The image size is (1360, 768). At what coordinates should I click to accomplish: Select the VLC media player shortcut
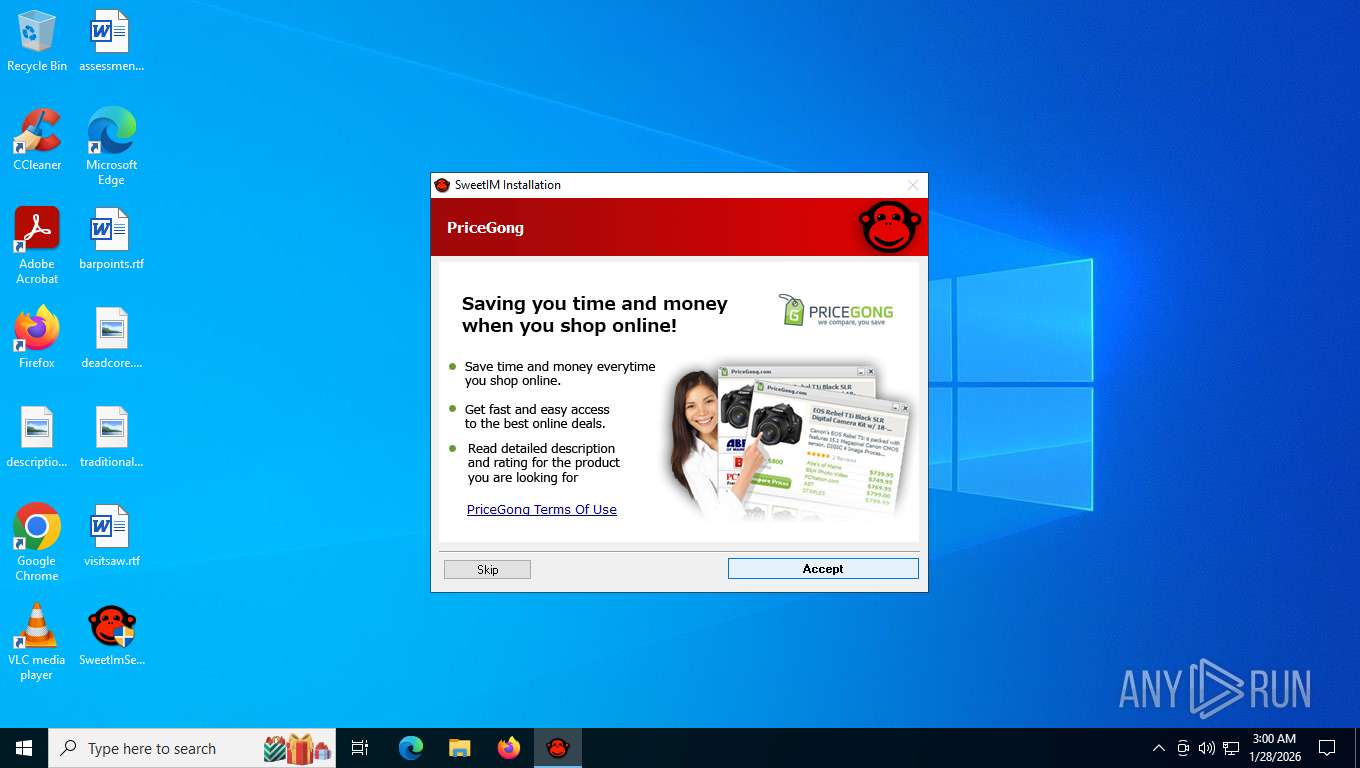pyautogui.click(x=37, y=642)
